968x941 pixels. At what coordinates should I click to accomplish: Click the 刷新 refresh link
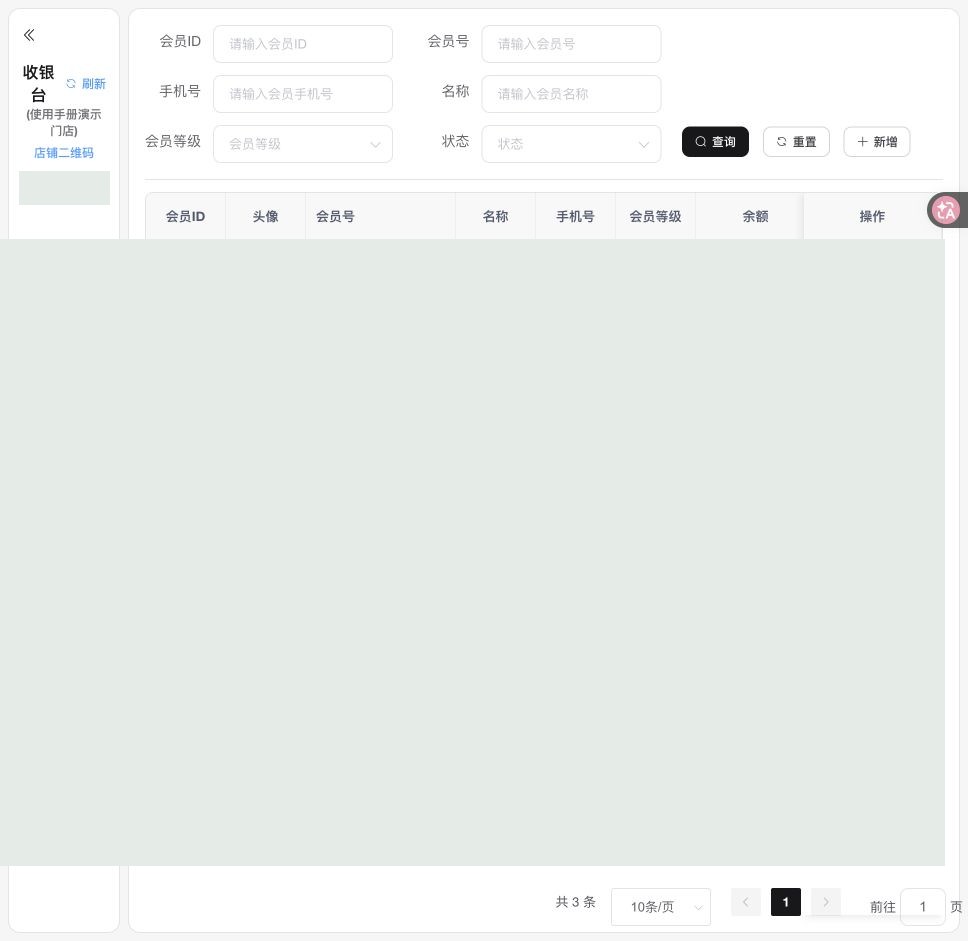pos(86,83)
